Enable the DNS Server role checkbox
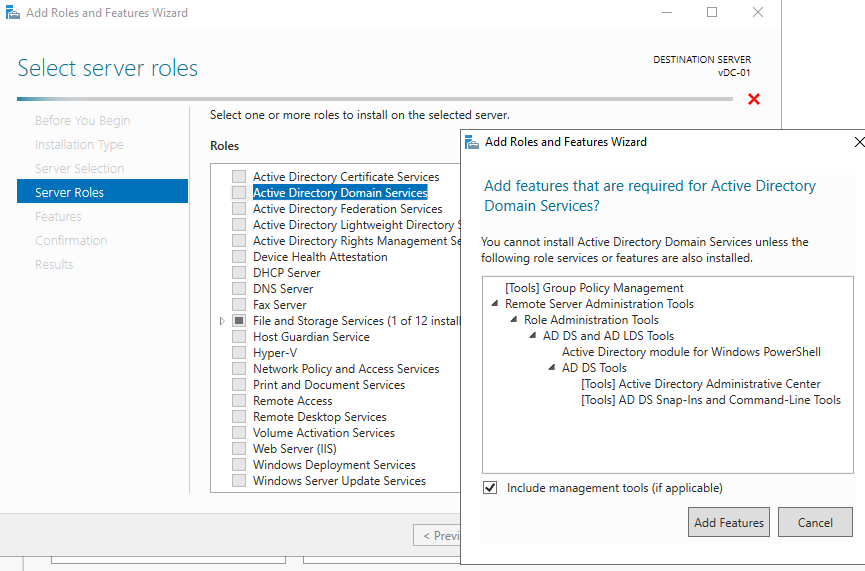The width and height of the screenshot is (865, 571). [x=239, y=289]
